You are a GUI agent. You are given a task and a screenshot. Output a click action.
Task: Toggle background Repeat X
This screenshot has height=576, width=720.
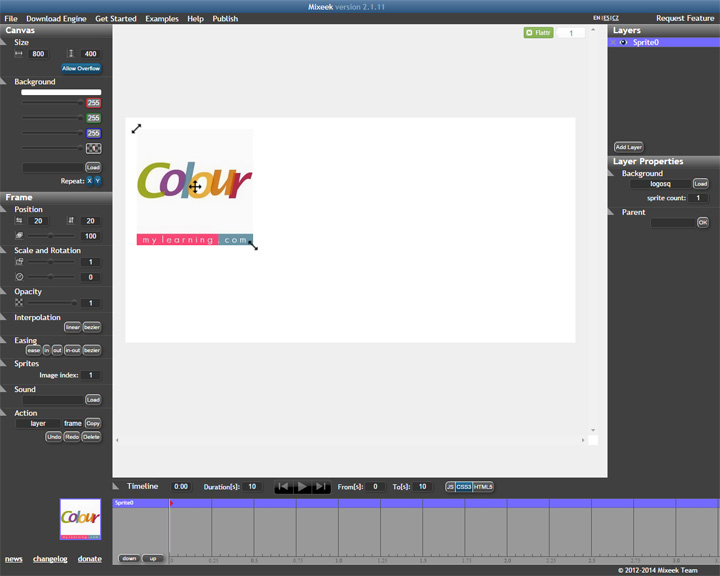coord(90,181)
